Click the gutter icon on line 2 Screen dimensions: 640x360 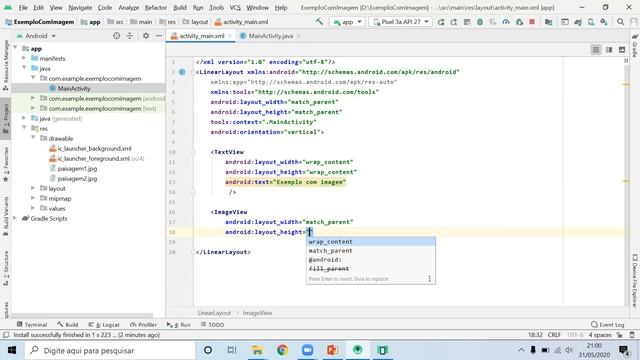pyautogui.click(x=182, y=72)
